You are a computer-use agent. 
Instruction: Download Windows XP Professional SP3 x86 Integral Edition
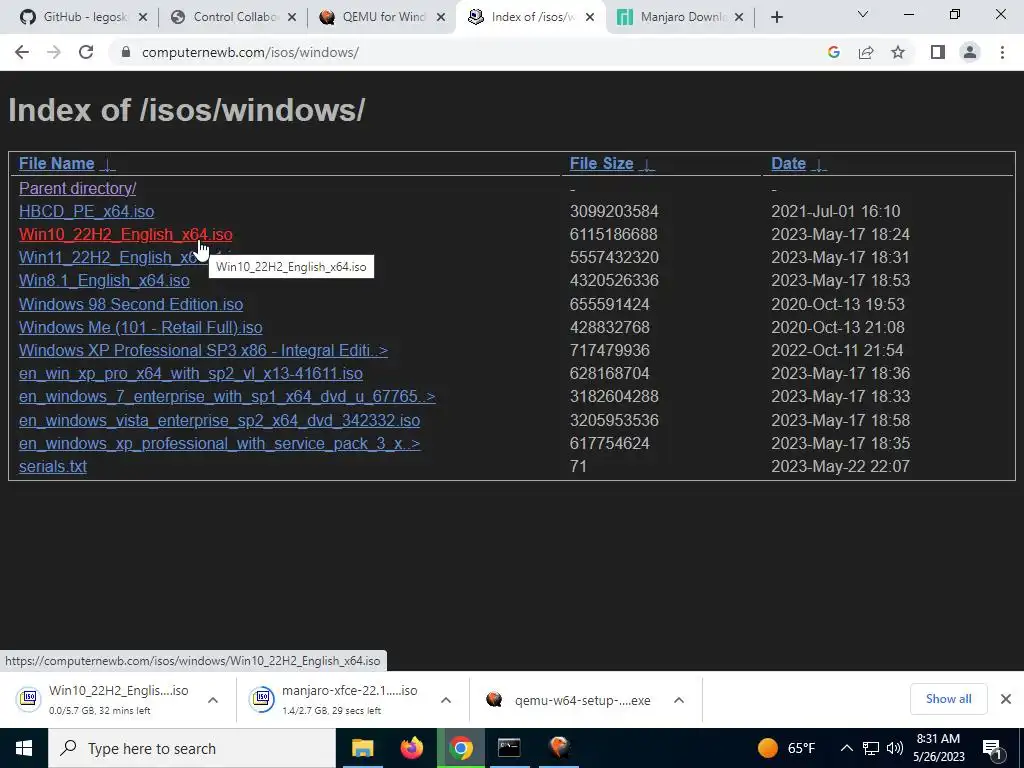tap(203, 351)
